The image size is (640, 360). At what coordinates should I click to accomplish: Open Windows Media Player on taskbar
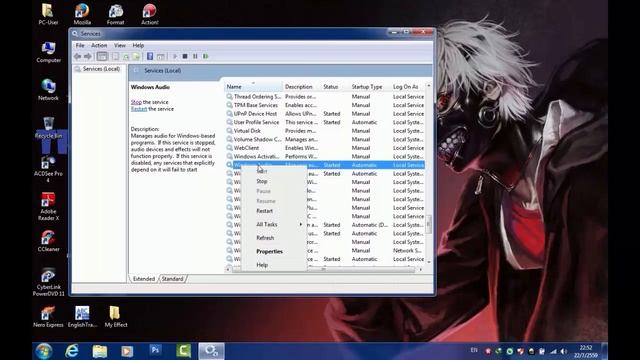point(127,351)
